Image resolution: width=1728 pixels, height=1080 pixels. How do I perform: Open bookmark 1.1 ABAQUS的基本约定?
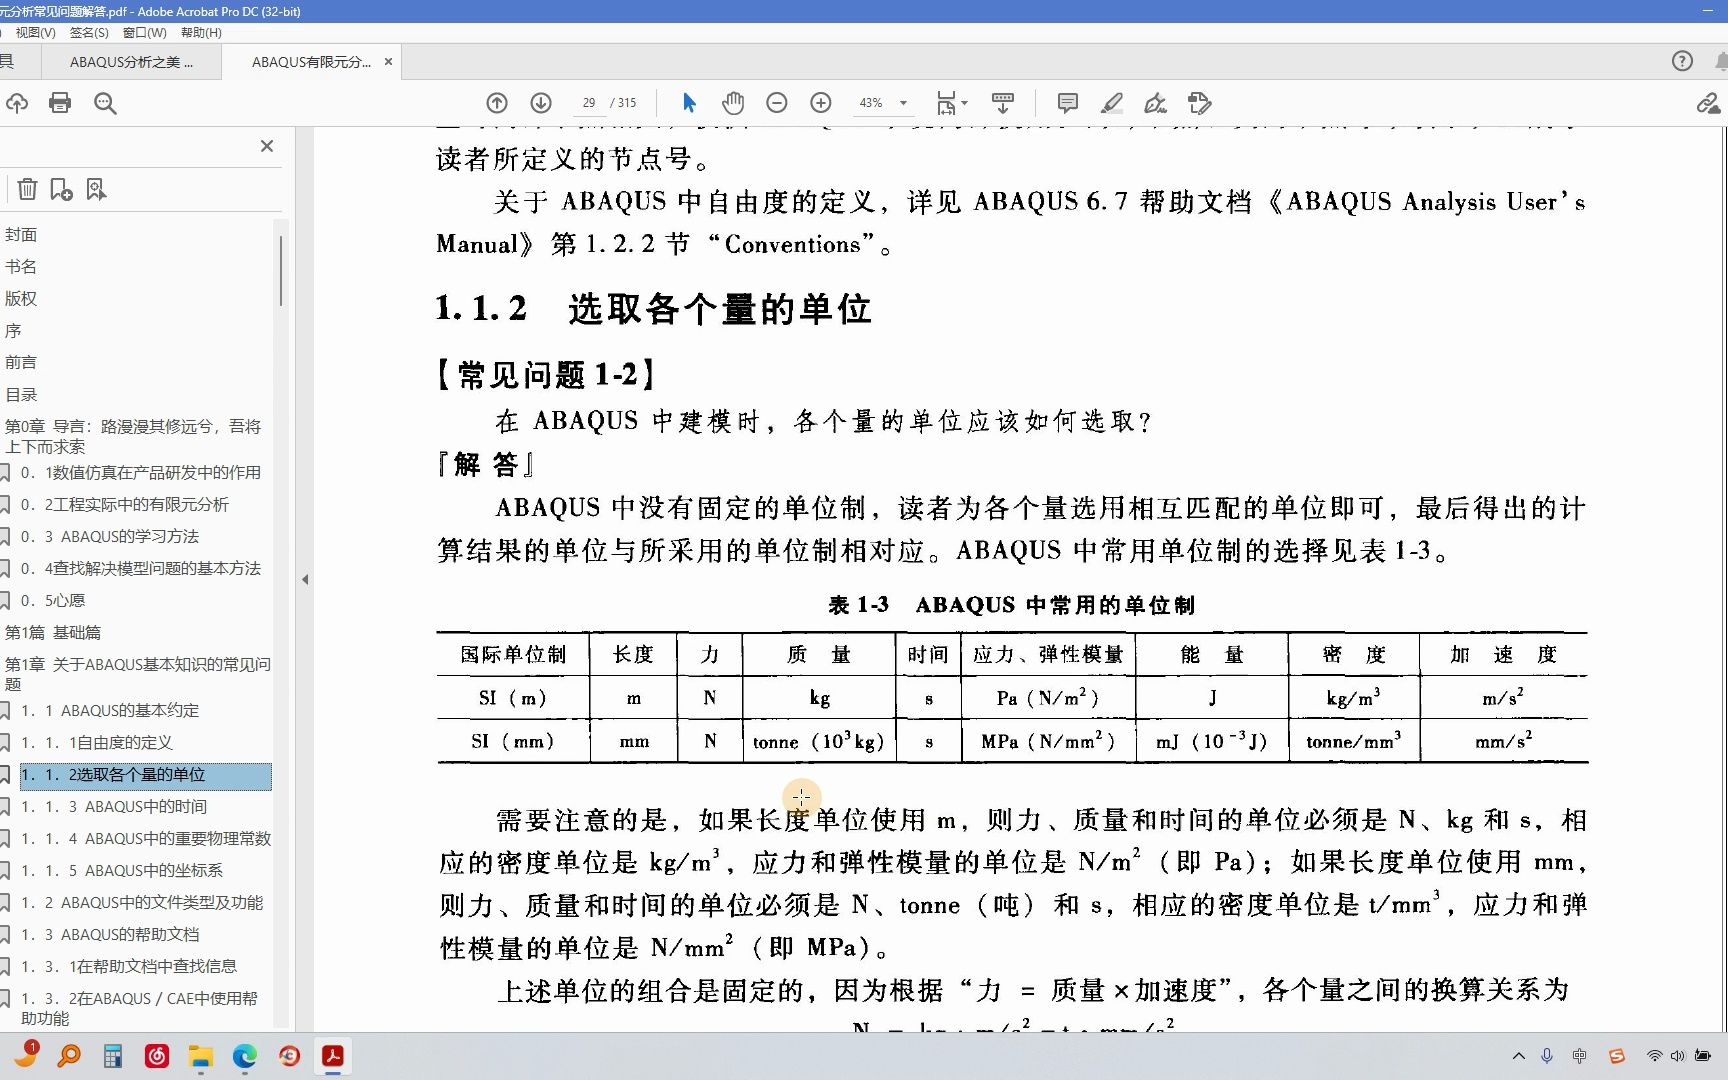tap(110, 710)
